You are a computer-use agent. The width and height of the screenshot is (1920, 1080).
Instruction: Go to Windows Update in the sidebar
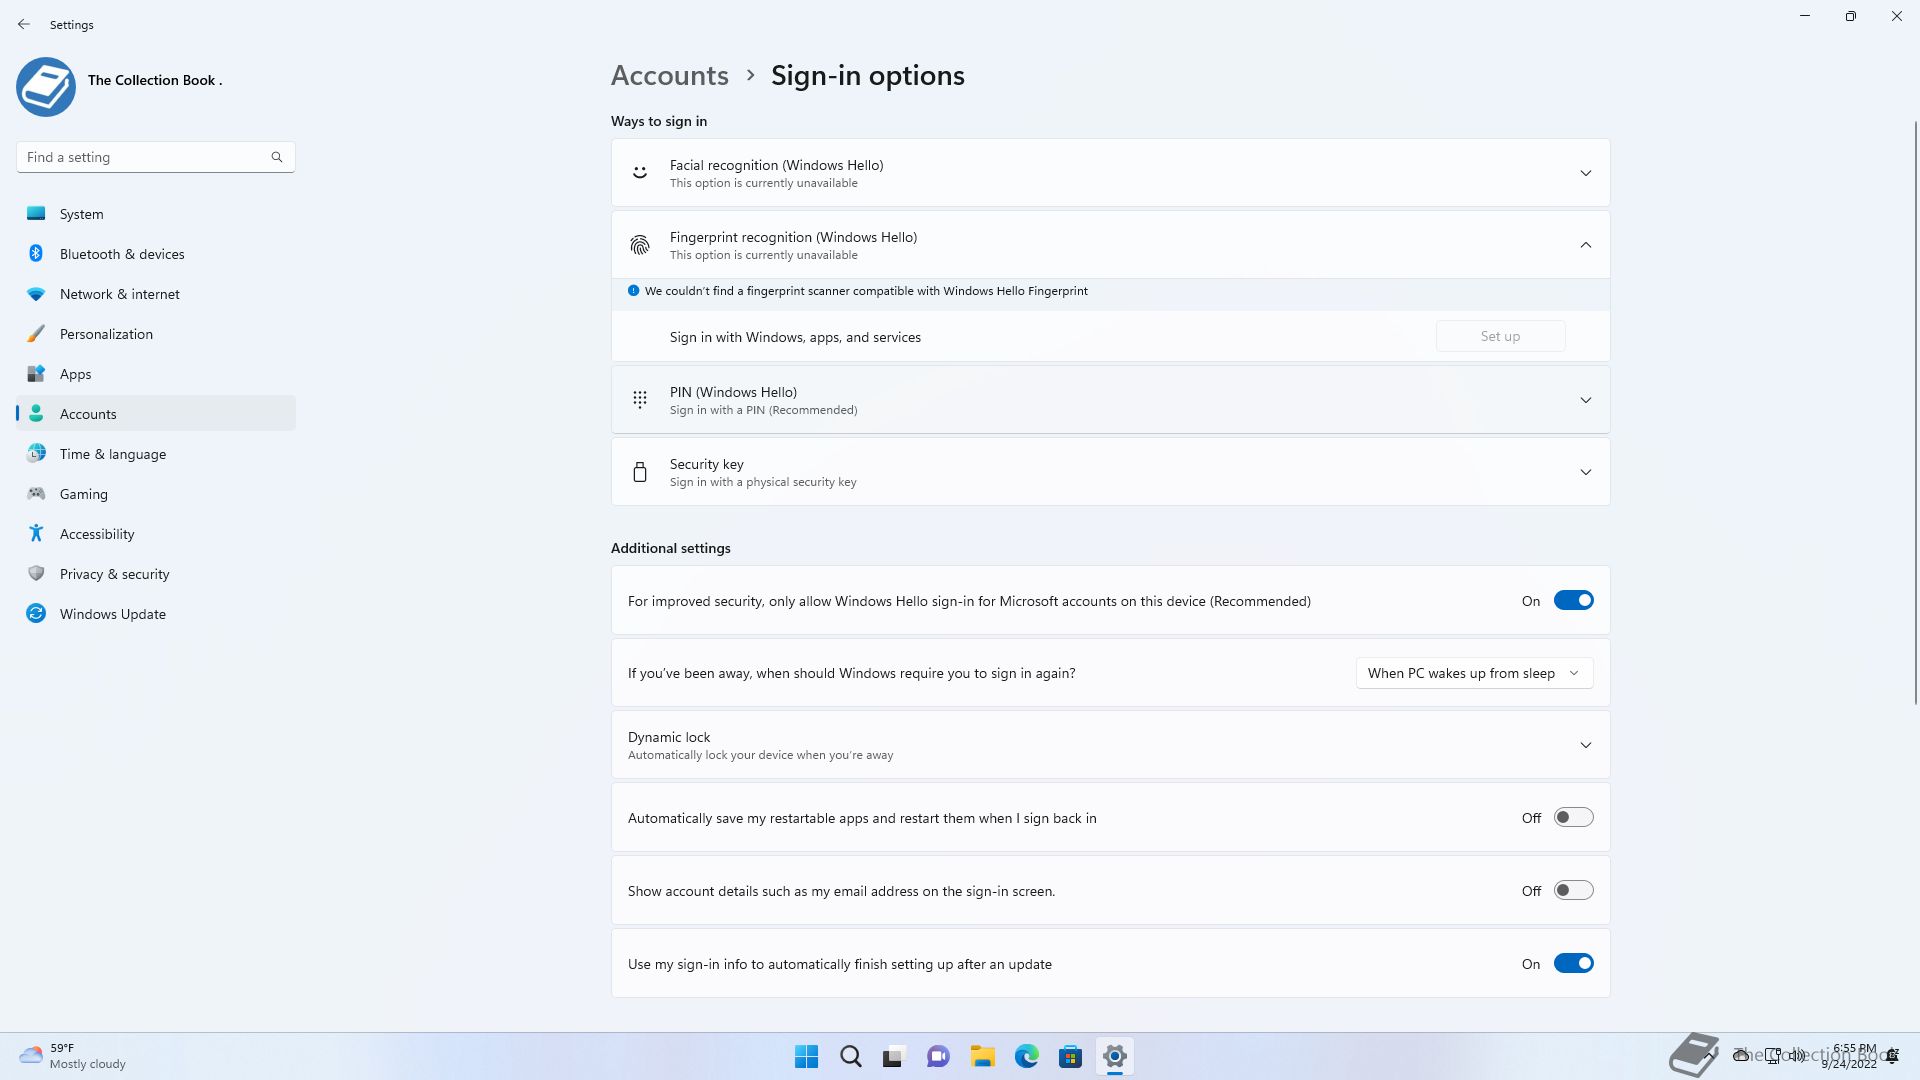point(112,614)
